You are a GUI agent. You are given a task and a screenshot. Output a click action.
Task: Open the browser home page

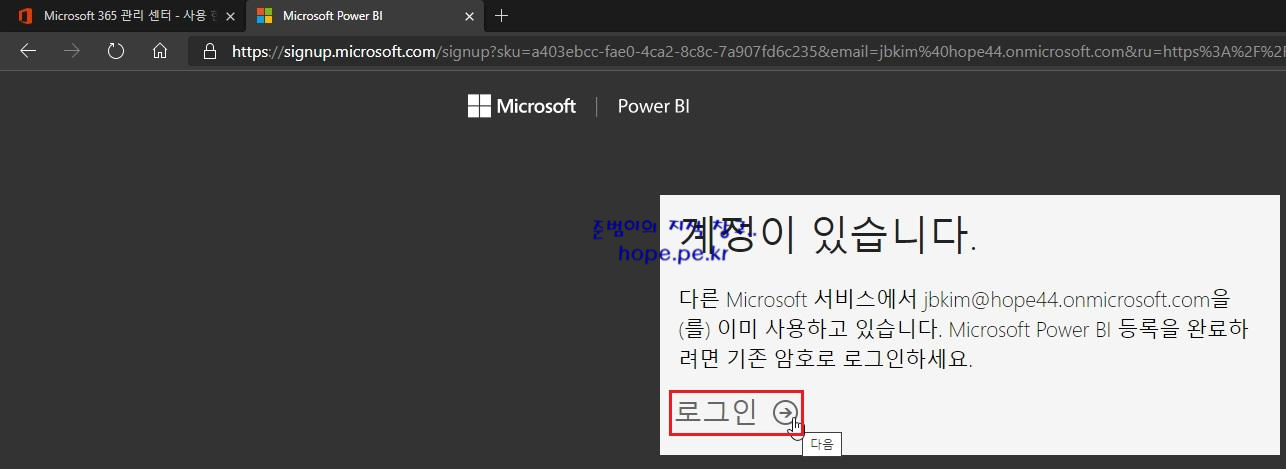click(x=160, y=51)
